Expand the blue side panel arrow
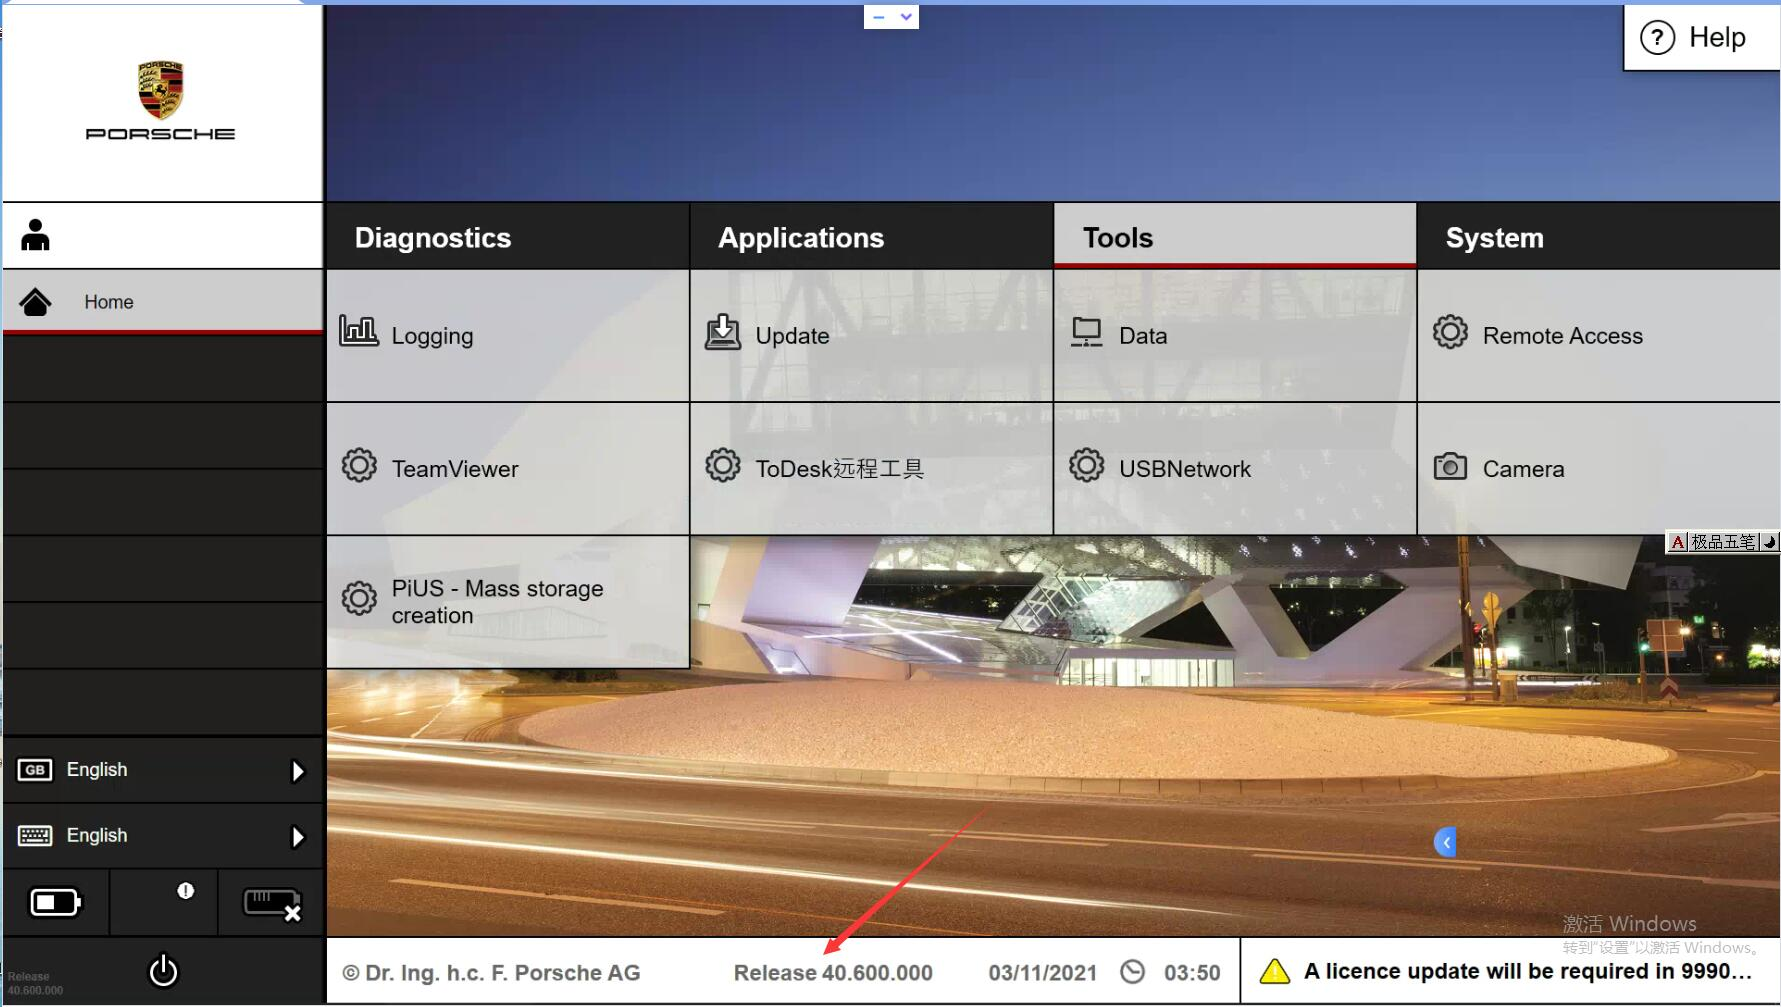Screen dimensions: 1781x1007 [x=1445, y=842]
